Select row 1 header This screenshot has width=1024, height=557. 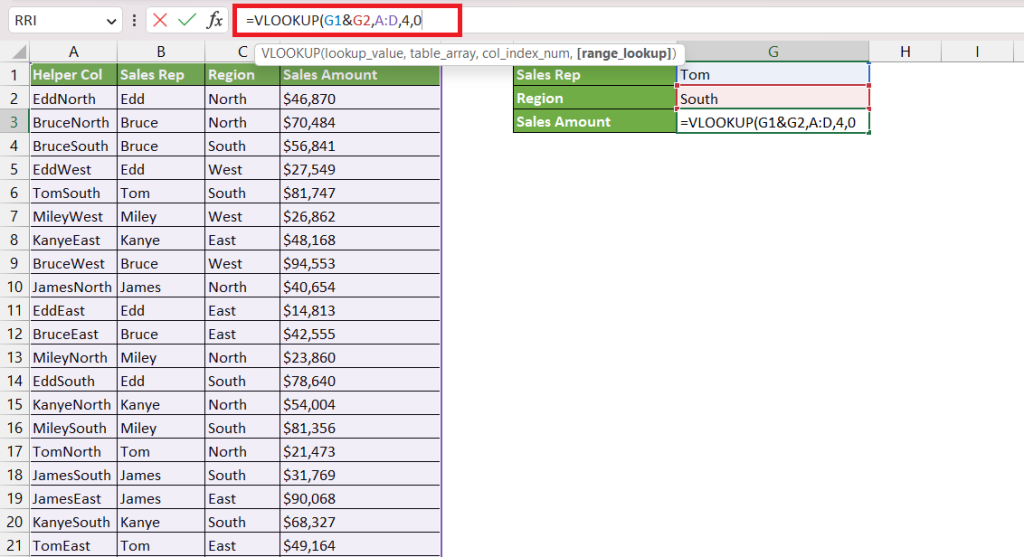pyautogui.click(x=14, y=75)
